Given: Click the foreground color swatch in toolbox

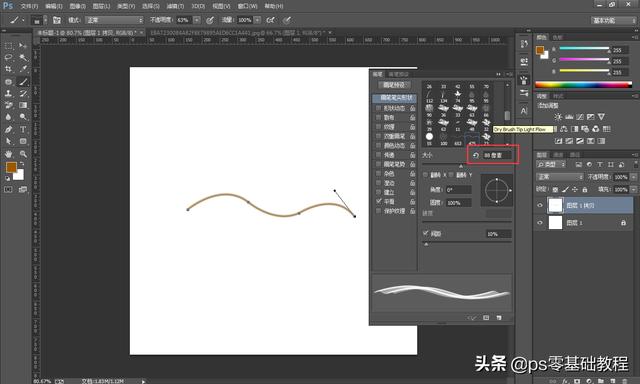Looking at the screenshot, I should pos(11,167).
